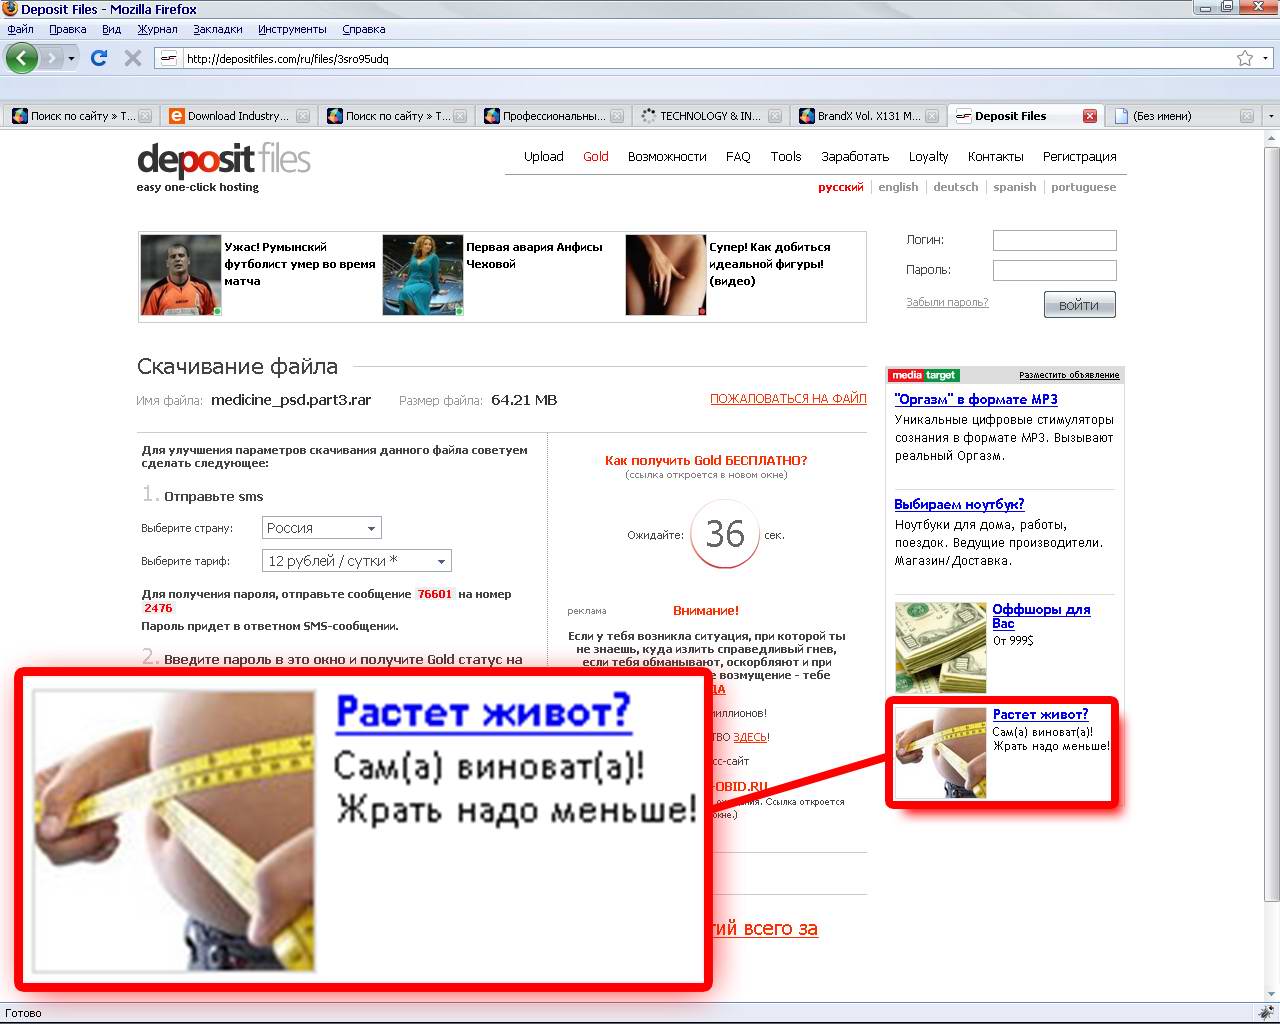Open the Выбираем ноутбук? ad link
The height and width of the screenshot is (1024, 1280).
(959, 504)
